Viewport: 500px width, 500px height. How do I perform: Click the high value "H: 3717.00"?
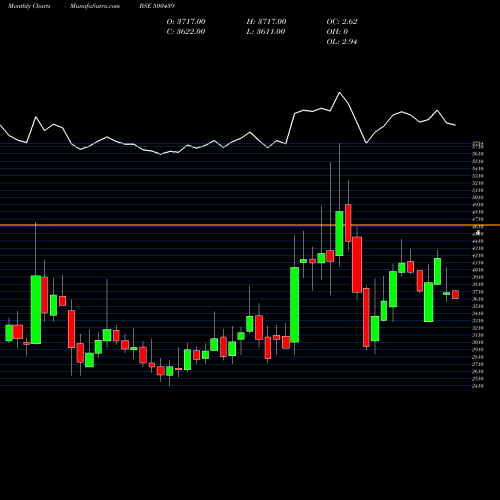266,22
